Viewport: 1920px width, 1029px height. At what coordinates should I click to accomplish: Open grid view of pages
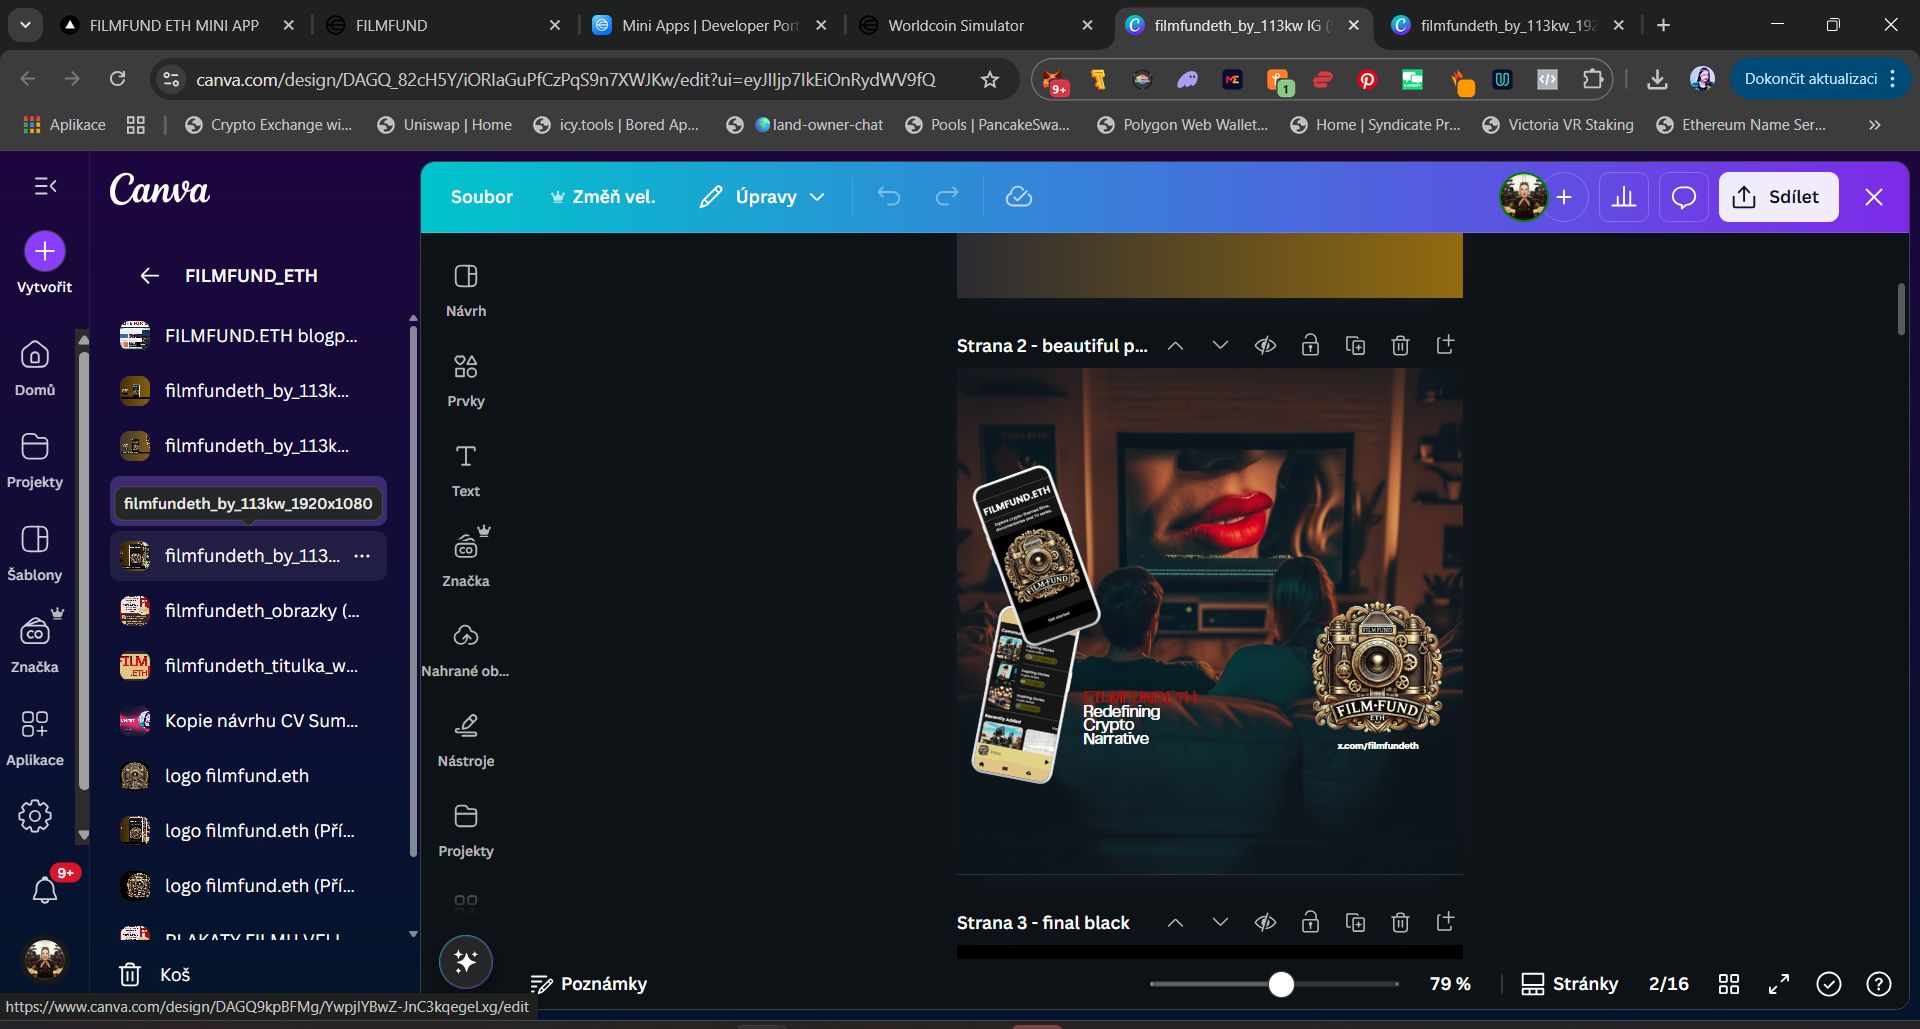(x=1729, y=984)
